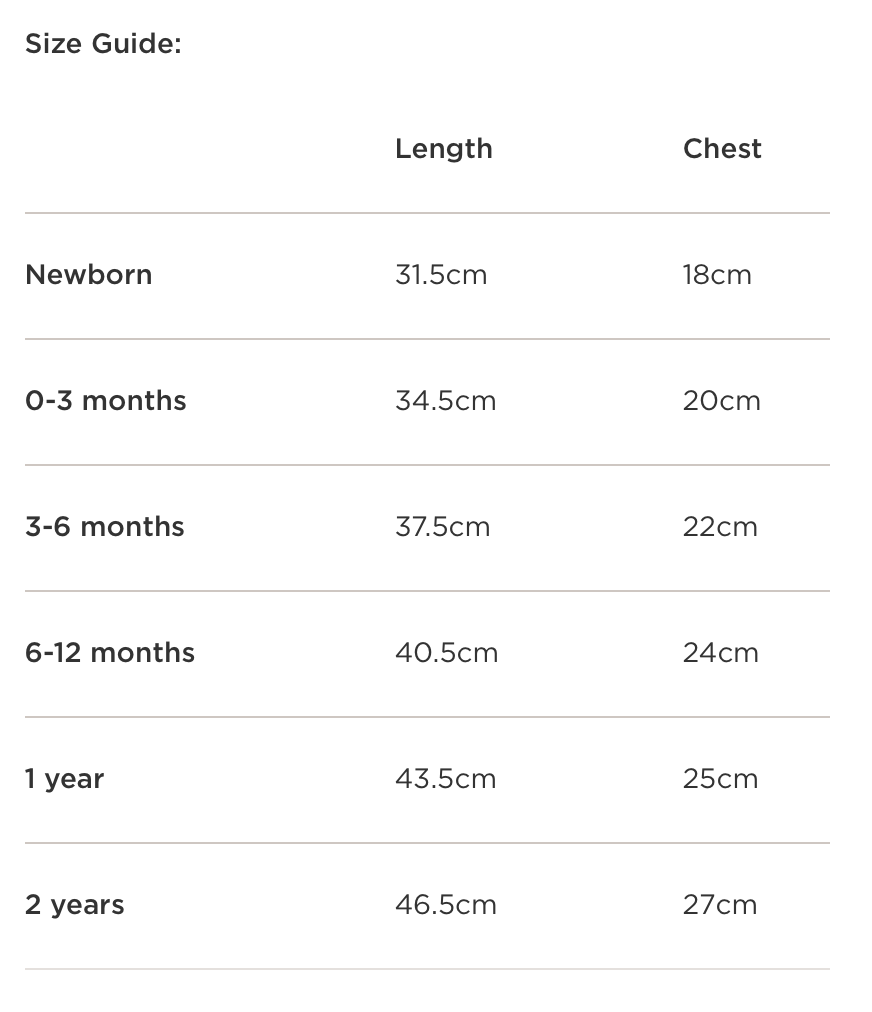Select the 0-3 months row label

[106, 401]
